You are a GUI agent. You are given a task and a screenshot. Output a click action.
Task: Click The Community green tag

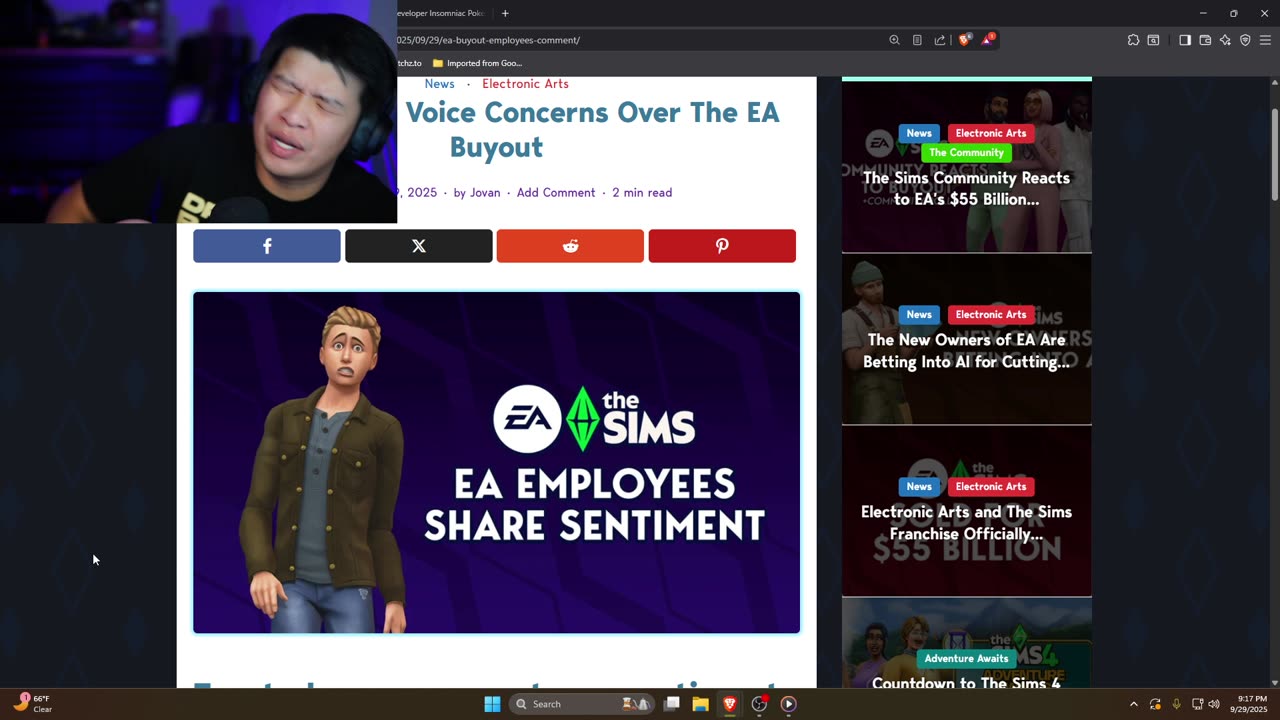tap(966, 152)
